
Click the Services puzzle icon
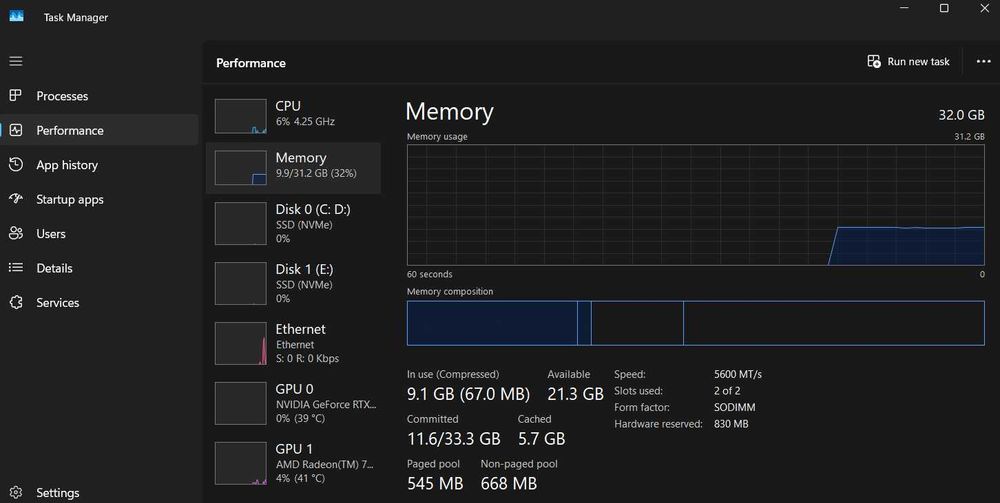click(15, 302)
